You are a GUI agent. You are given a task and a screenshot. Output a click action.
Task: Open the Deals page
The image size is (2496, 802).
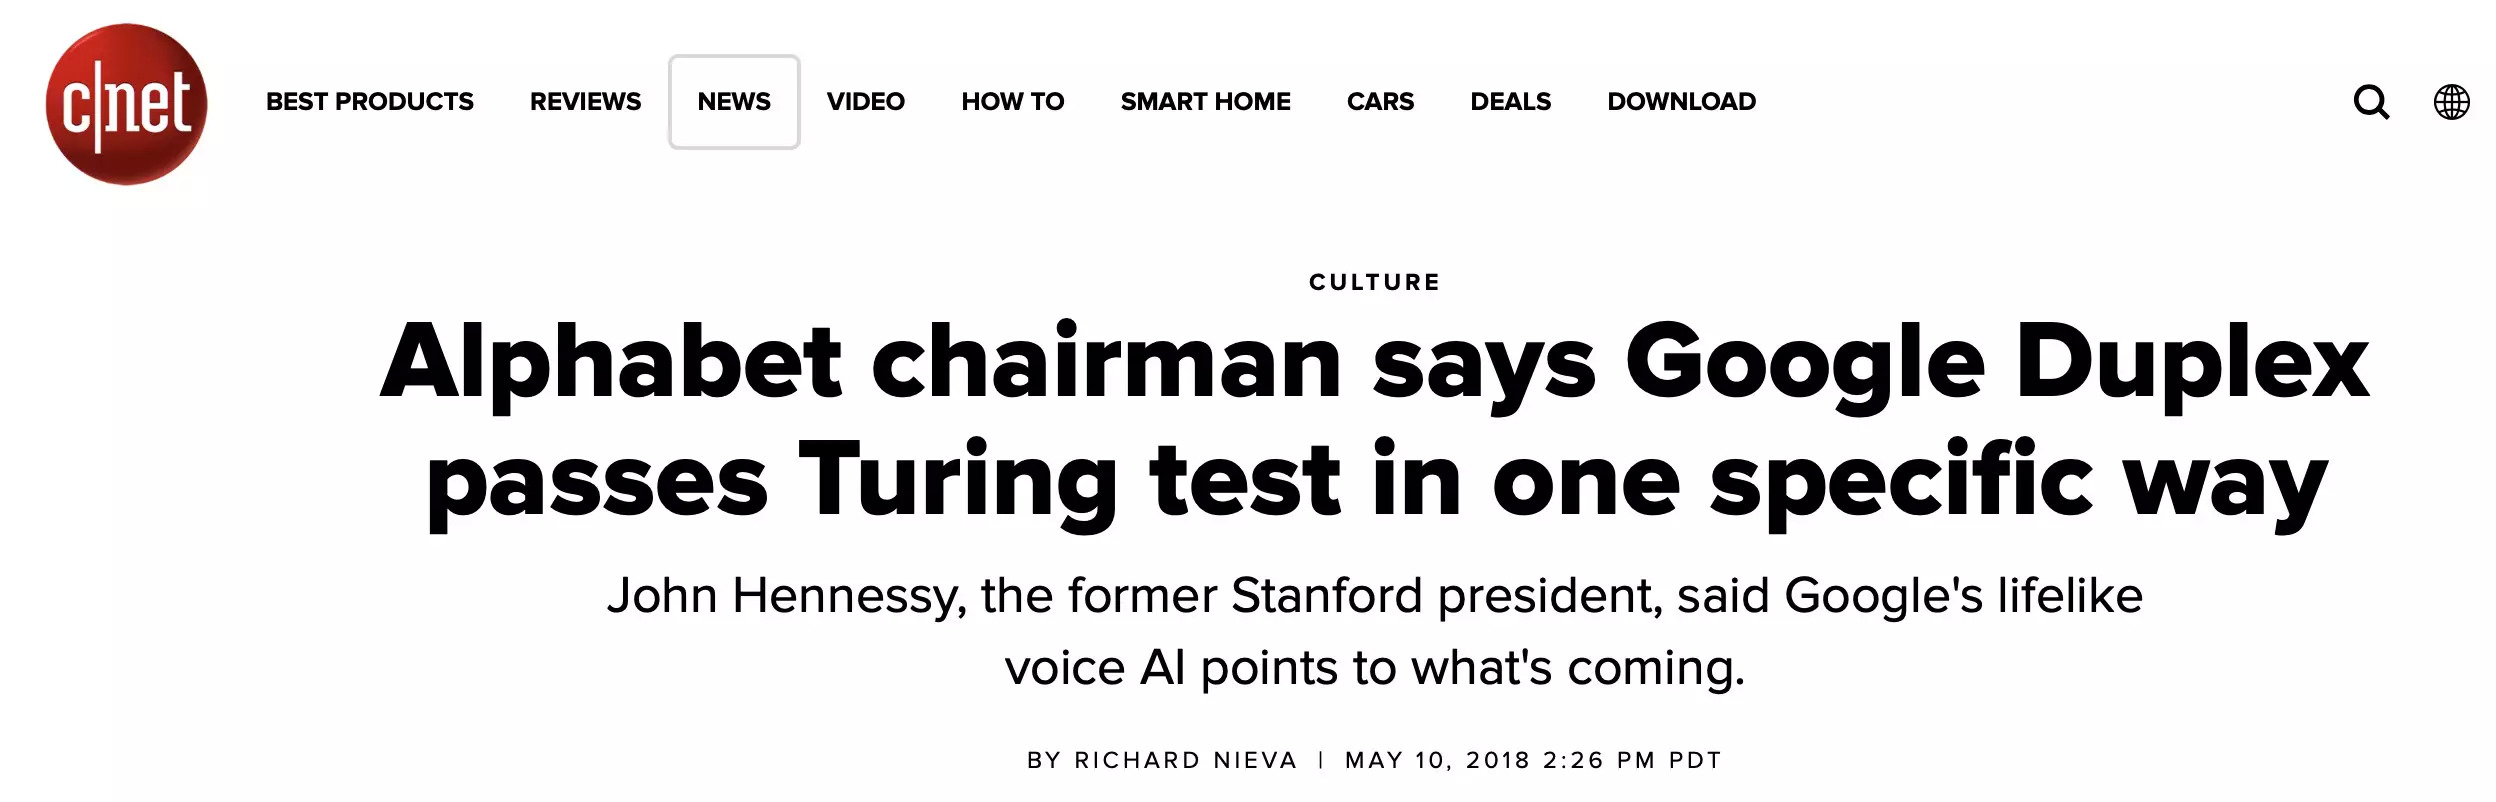(1510, 102)
